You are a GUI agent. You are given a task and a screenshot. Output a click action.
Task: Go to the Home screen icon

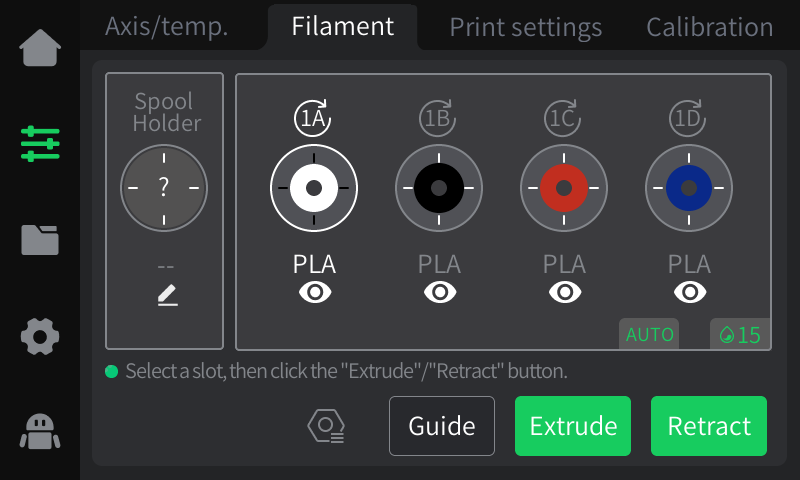point(40,48)
